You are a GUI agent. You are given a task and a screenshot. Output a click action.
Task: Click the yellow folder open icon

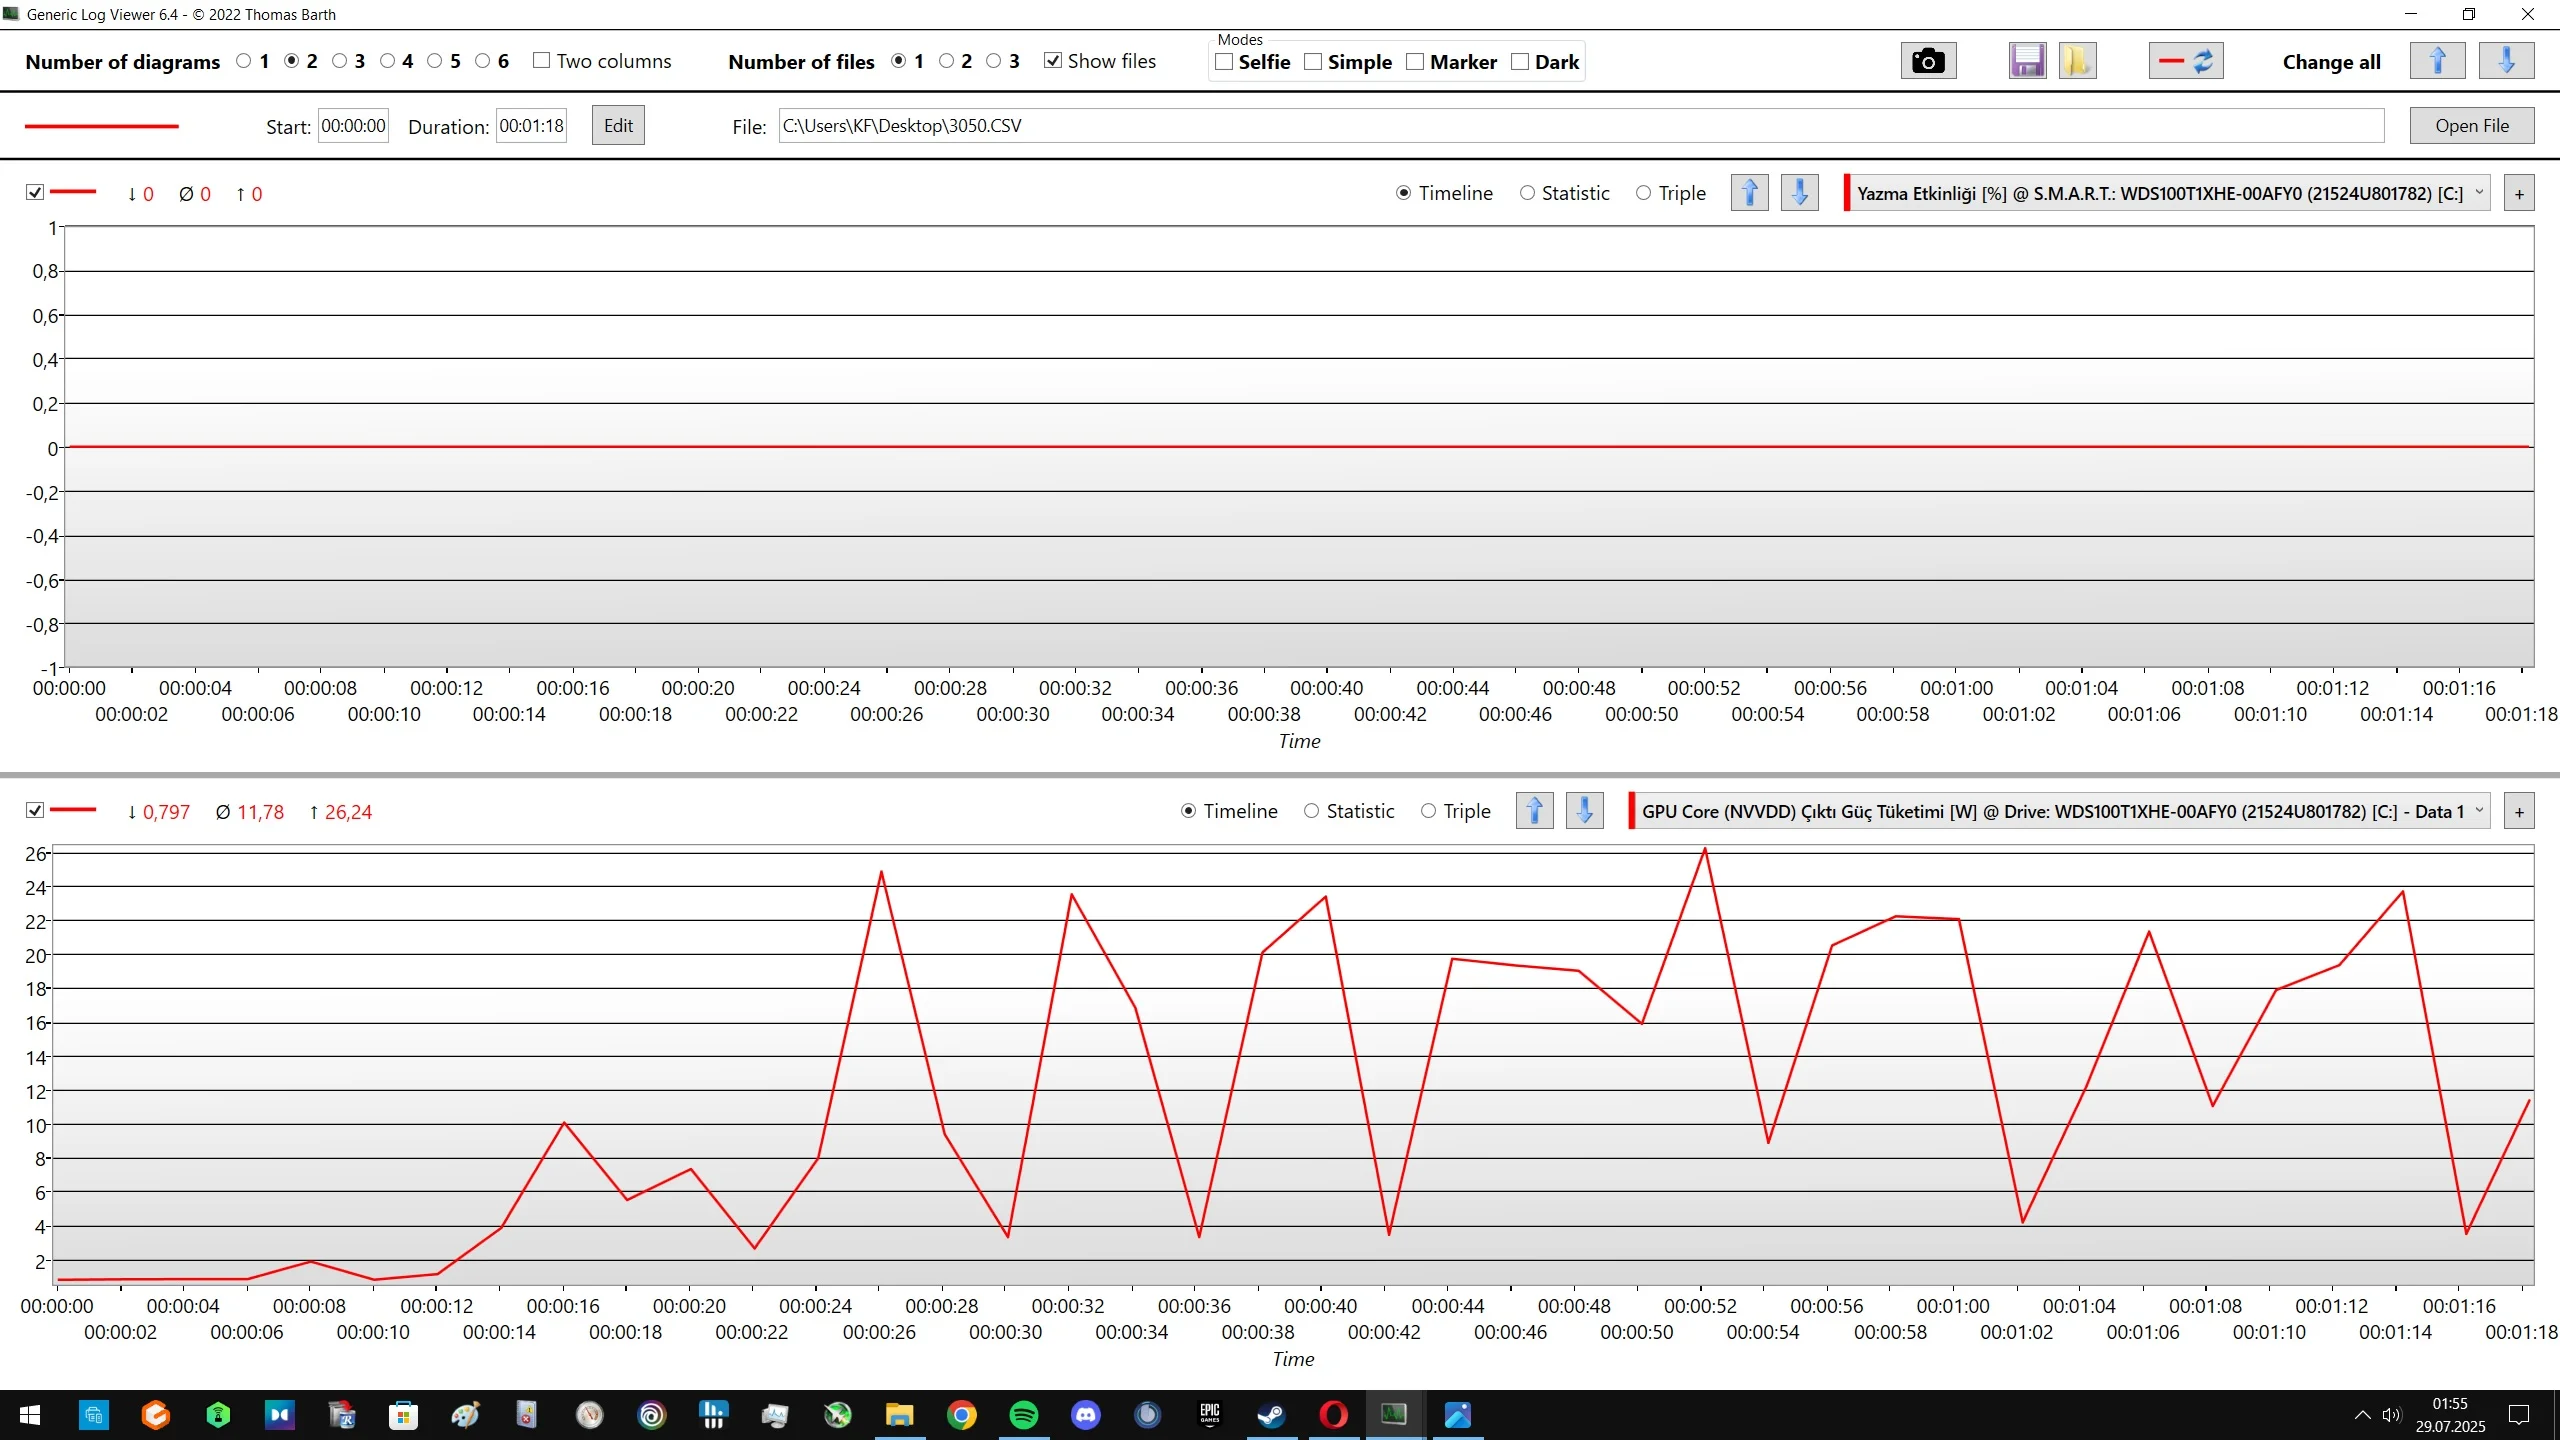click(2077, 62)
